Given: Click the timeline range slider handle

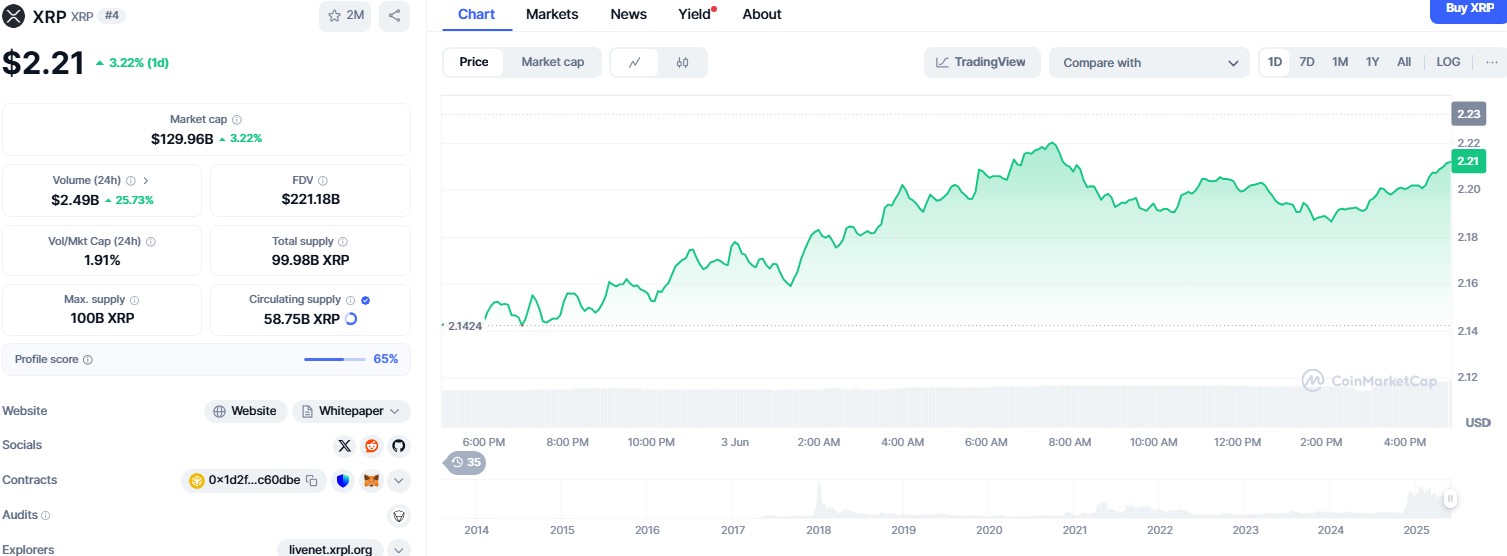Looking at the screenshot, I should coord(1450,498).
